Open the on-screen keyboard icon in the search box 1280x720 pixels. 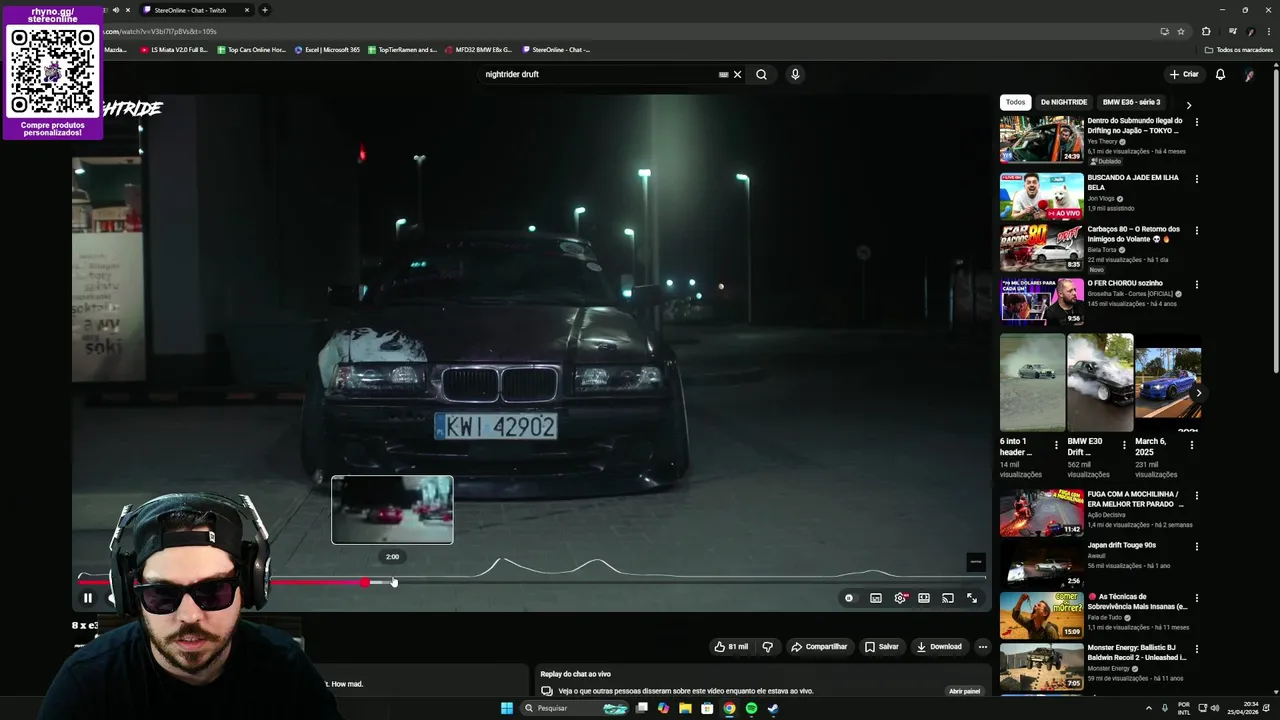coord(723,74)
